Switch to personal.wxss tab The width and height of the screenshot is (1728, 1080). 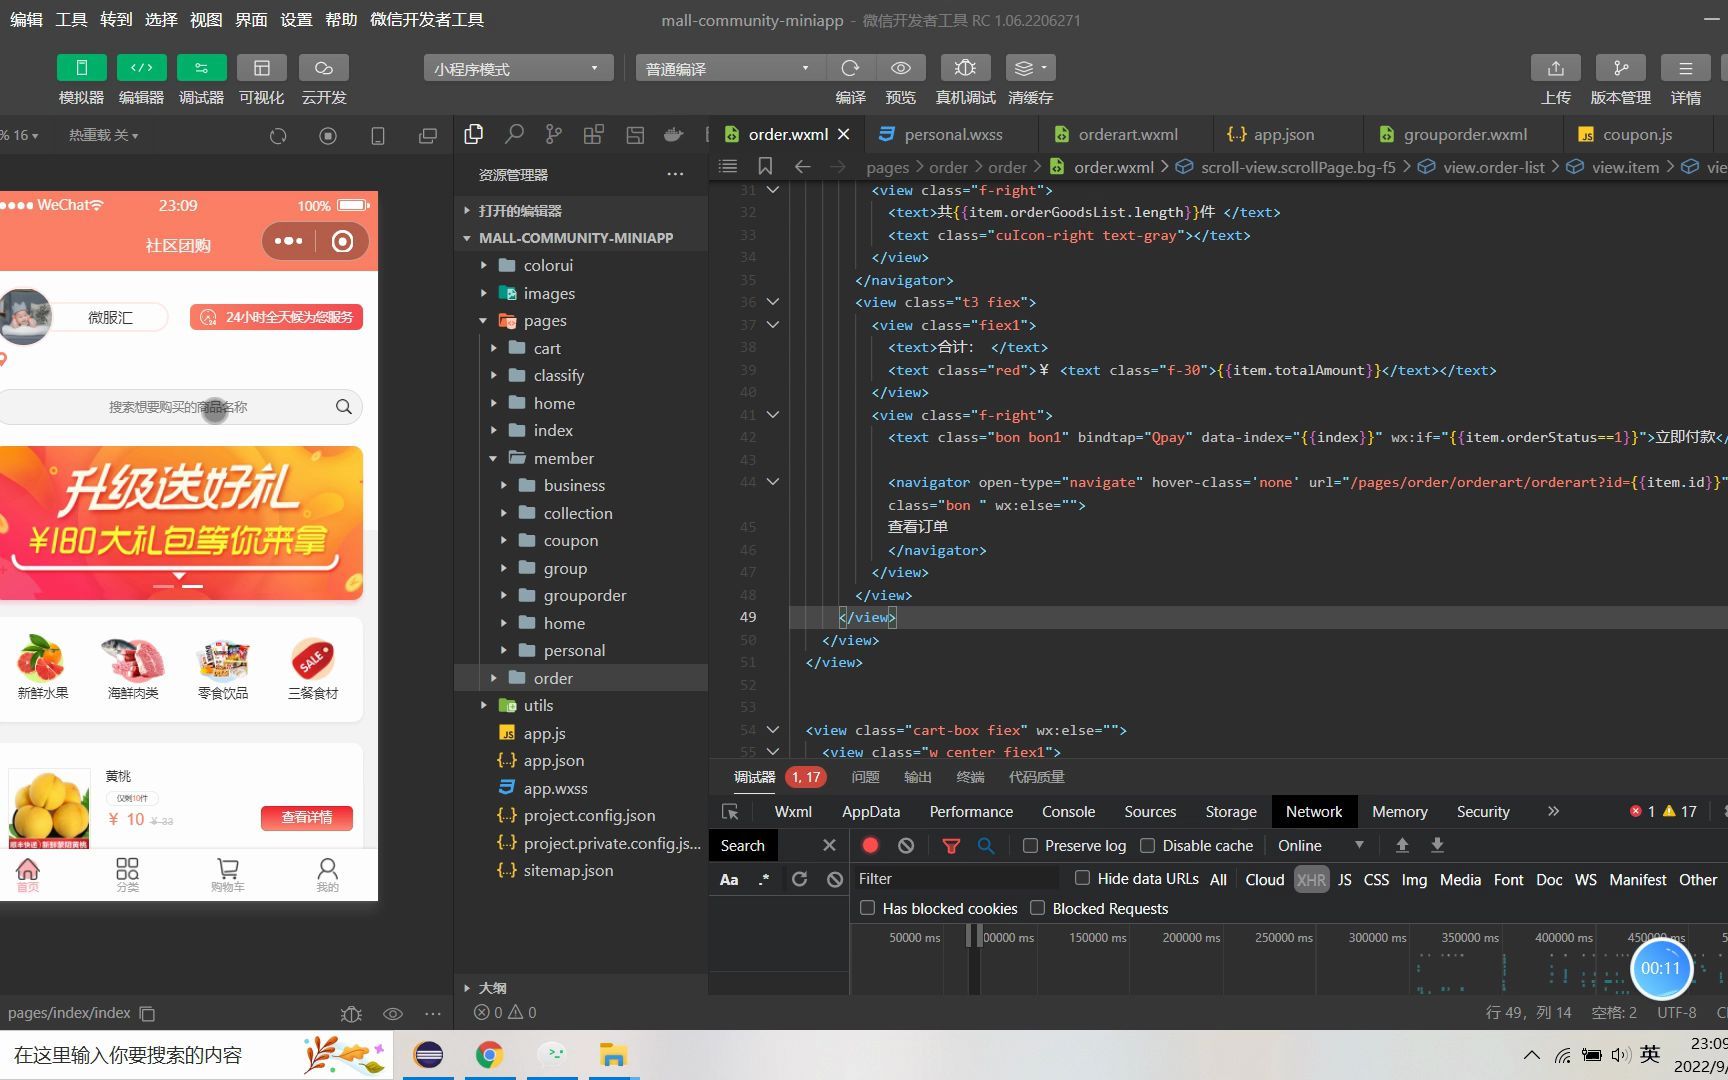[953, 134]
